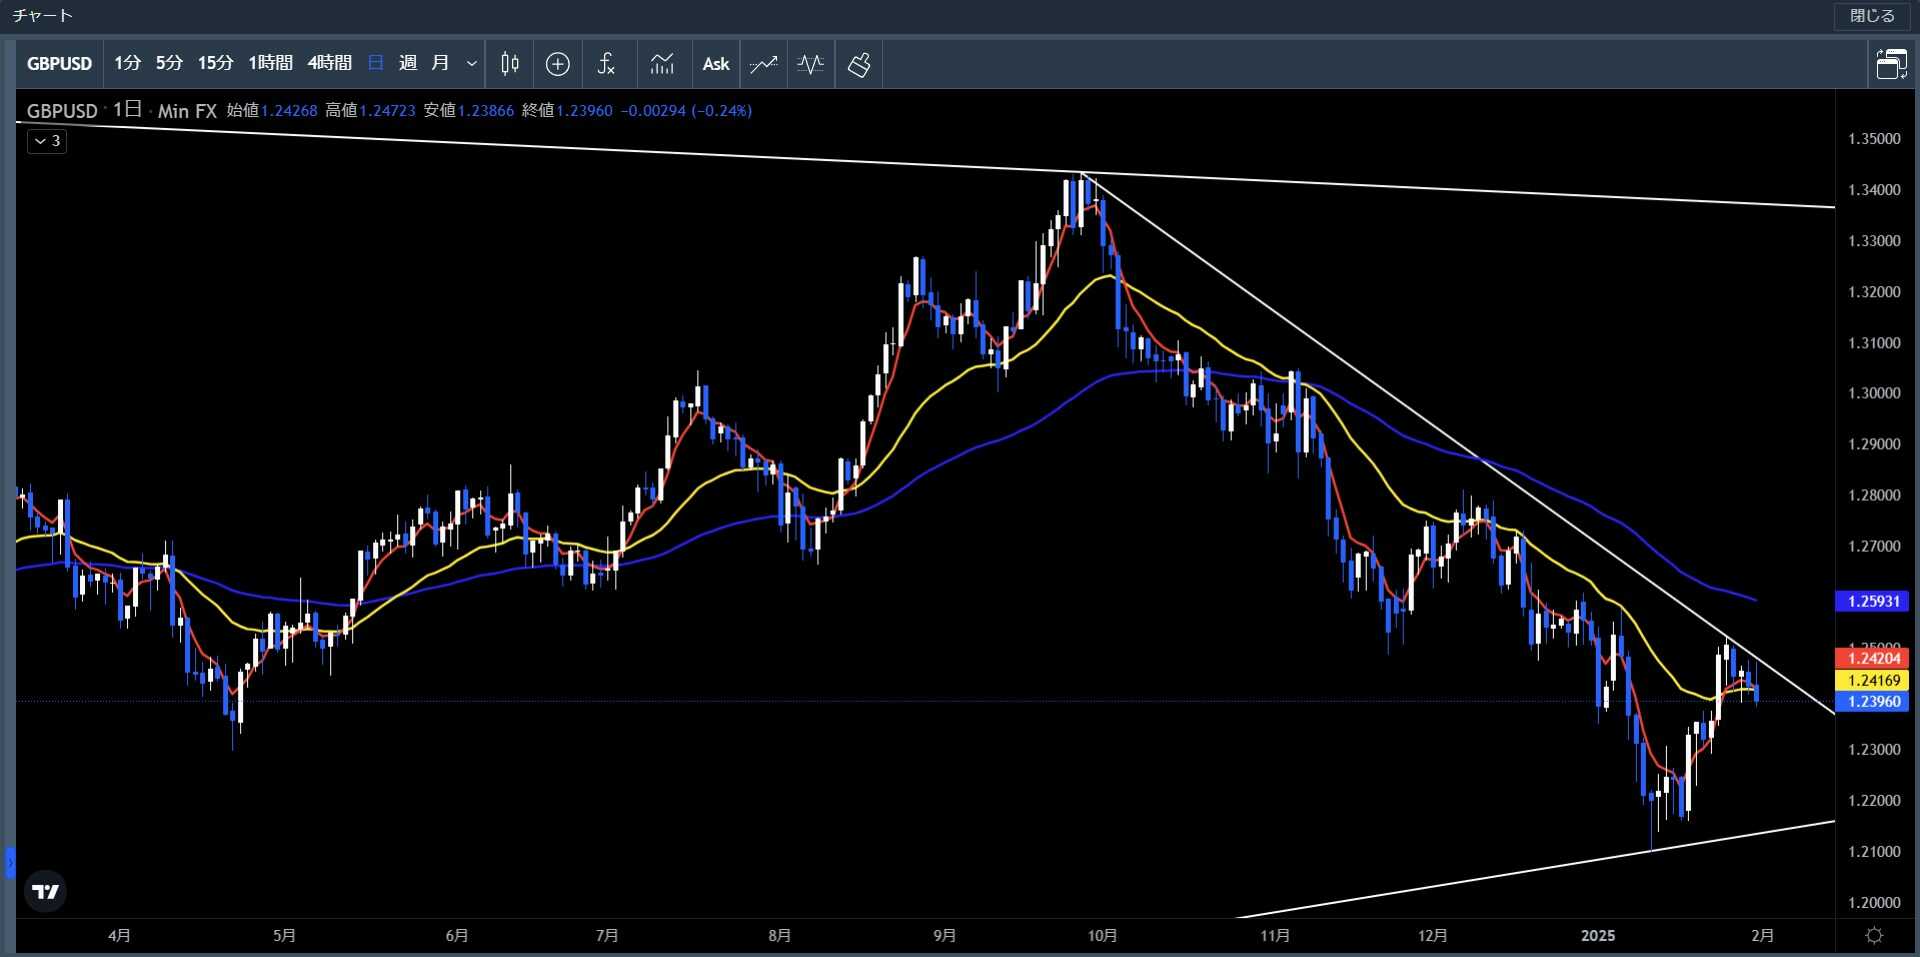Switch to the 15分 timeframe
1920x957 pixels.
click(x=215, y=64)
